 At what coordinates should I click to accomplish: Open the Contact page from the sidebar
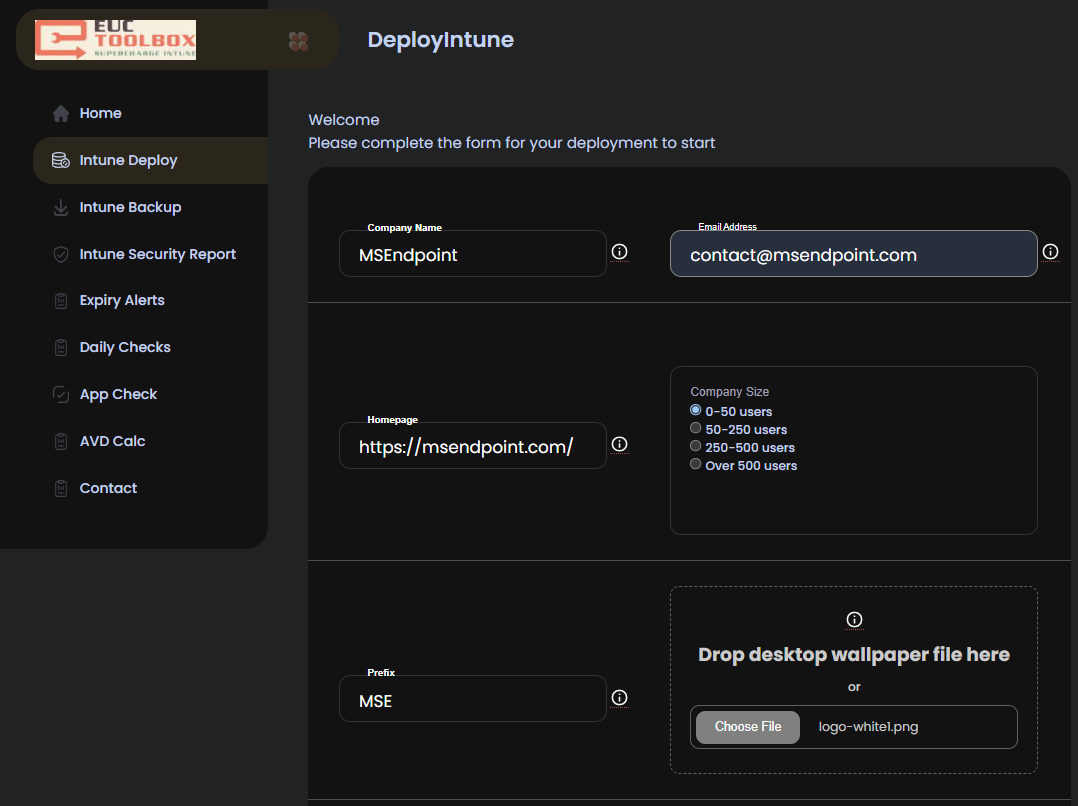coord(108,488)
